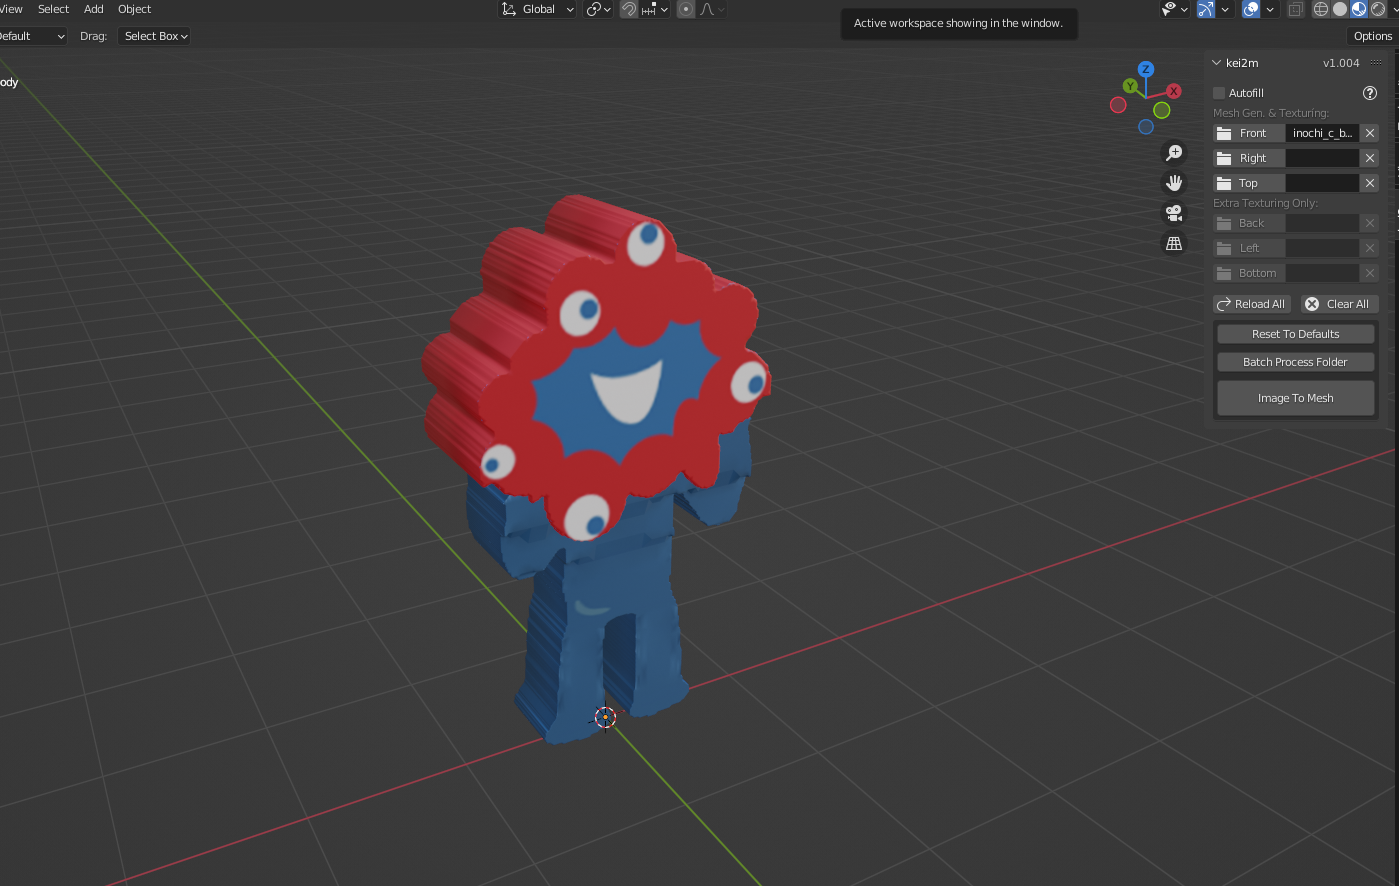Viewport: 1399px width, 886px height.
Task: Click the 3D cursor at the origin
Action: tap(605, 717)
